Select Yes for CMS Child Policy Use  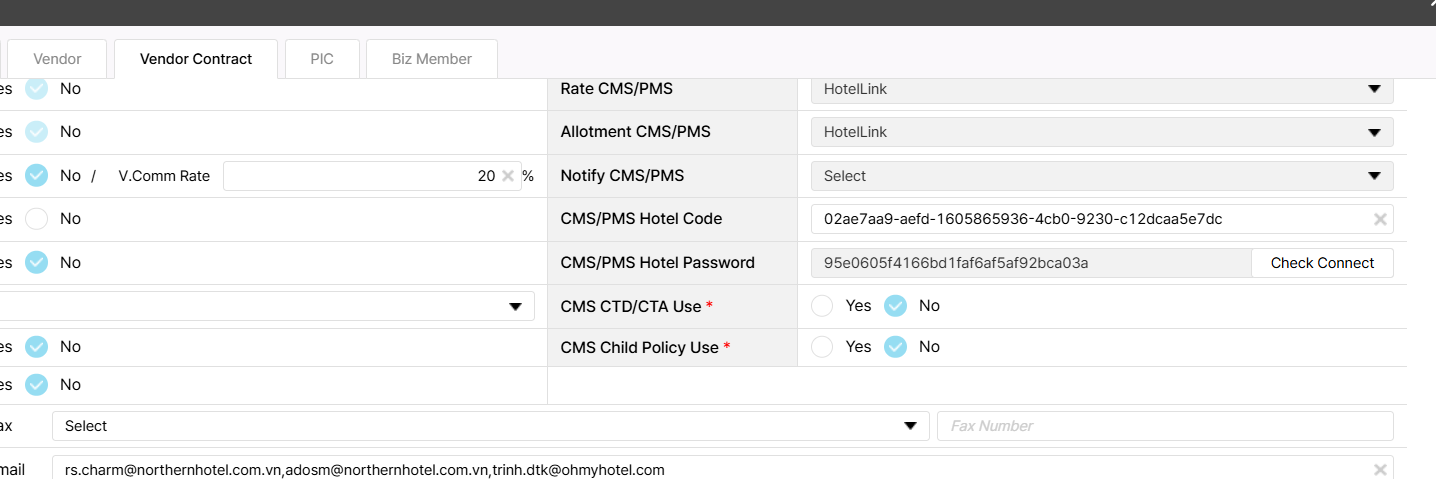click(823, 347)
